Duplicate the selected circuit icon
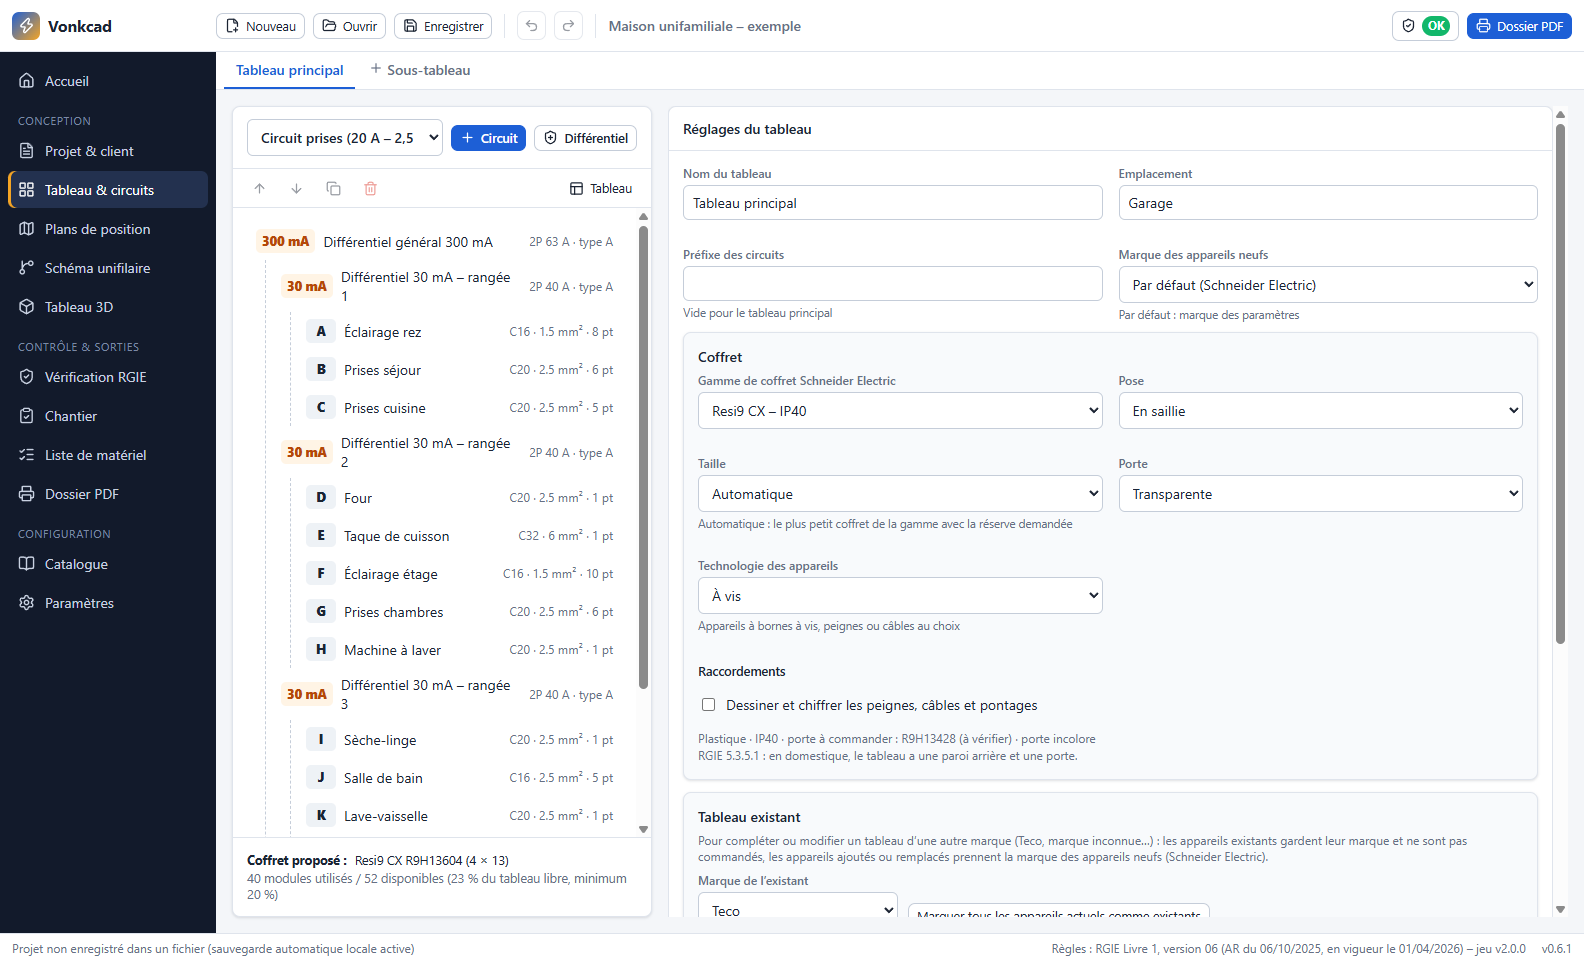The height and width of the screenshot is (961, 1584). (x=334, y=188)
